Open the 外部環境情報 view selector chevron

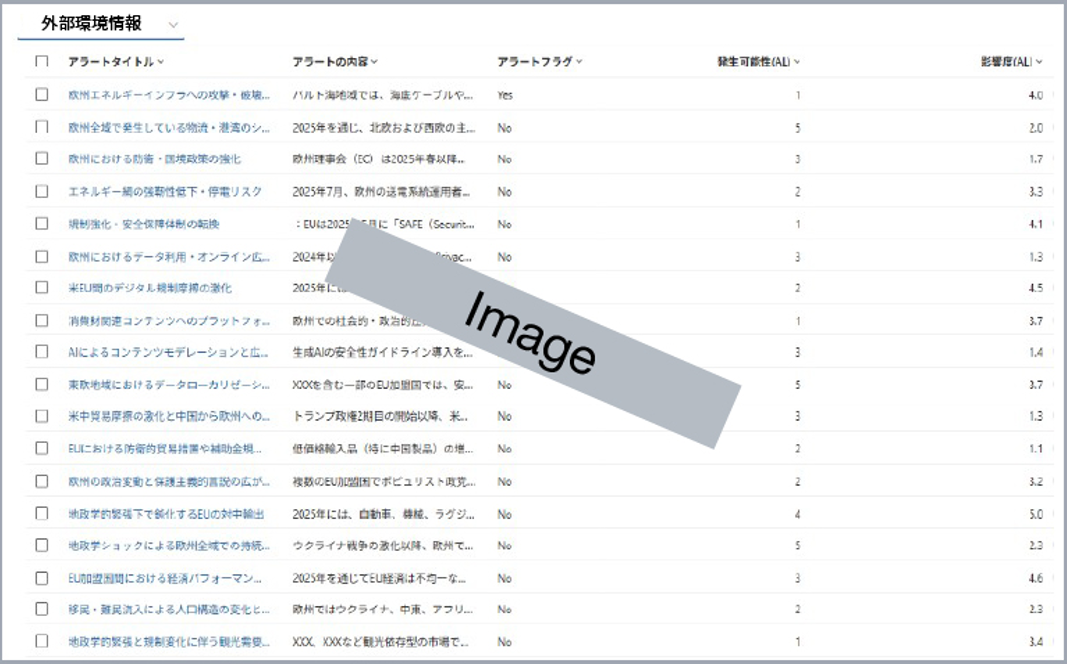click(173, 24)
